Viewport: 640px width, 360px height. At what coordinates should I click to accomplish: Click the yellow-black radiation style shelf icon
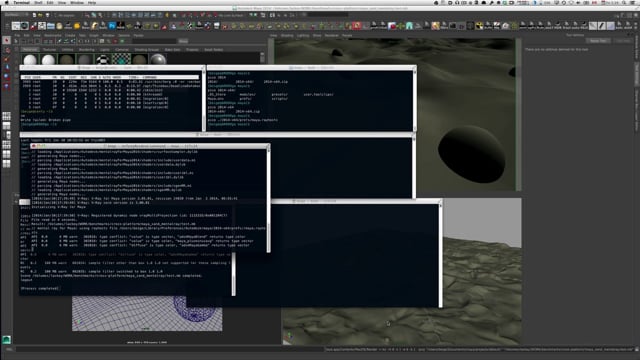[x=479, y=26]
